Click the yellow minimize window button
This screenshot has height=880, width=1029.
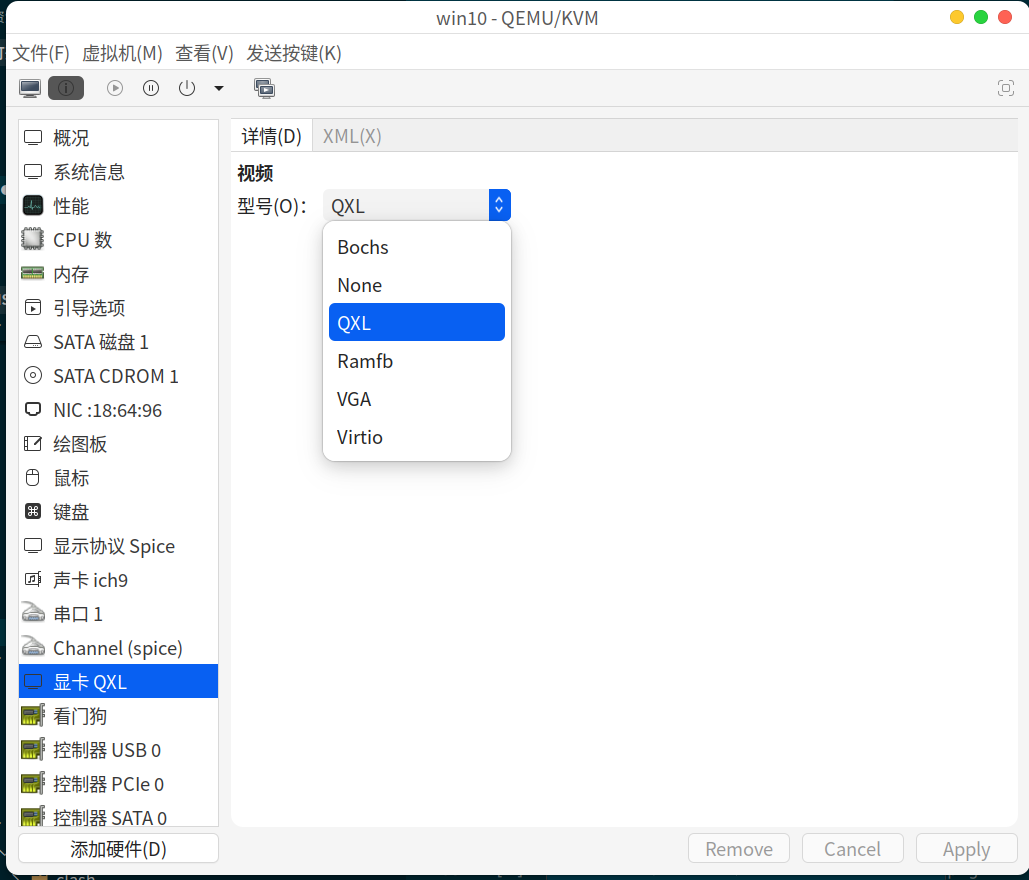coord(957,17)
